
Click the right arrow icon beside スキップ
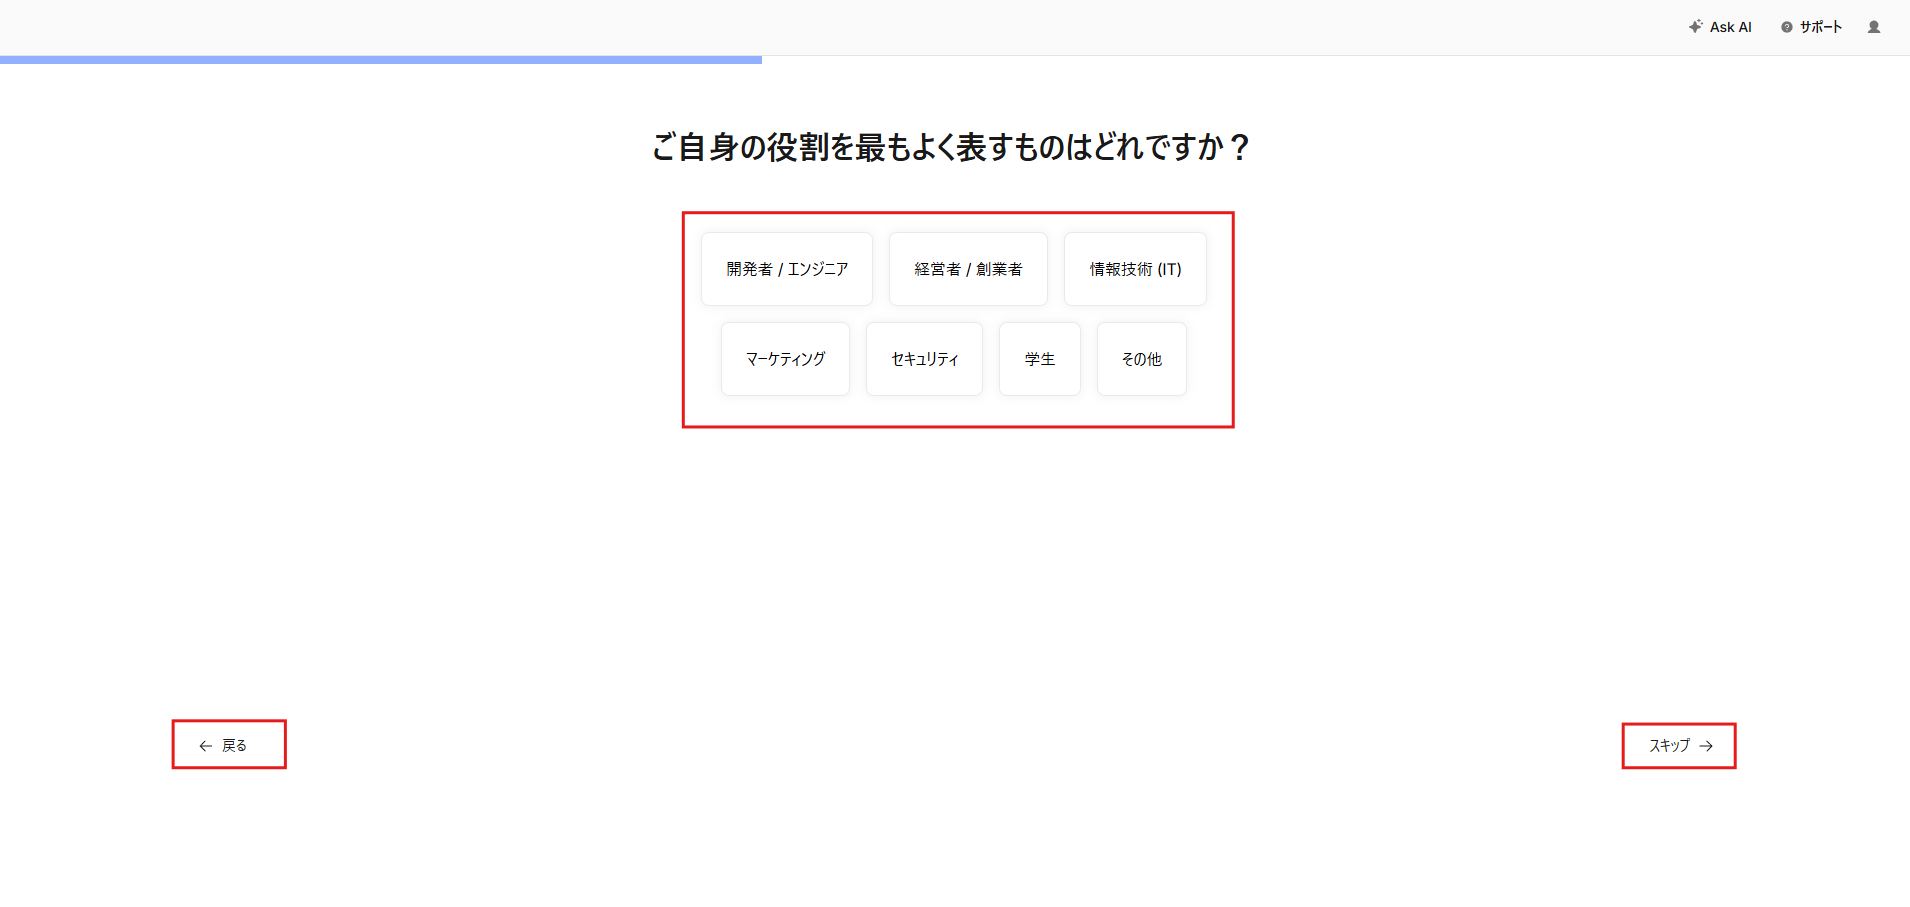point(1706,746)
